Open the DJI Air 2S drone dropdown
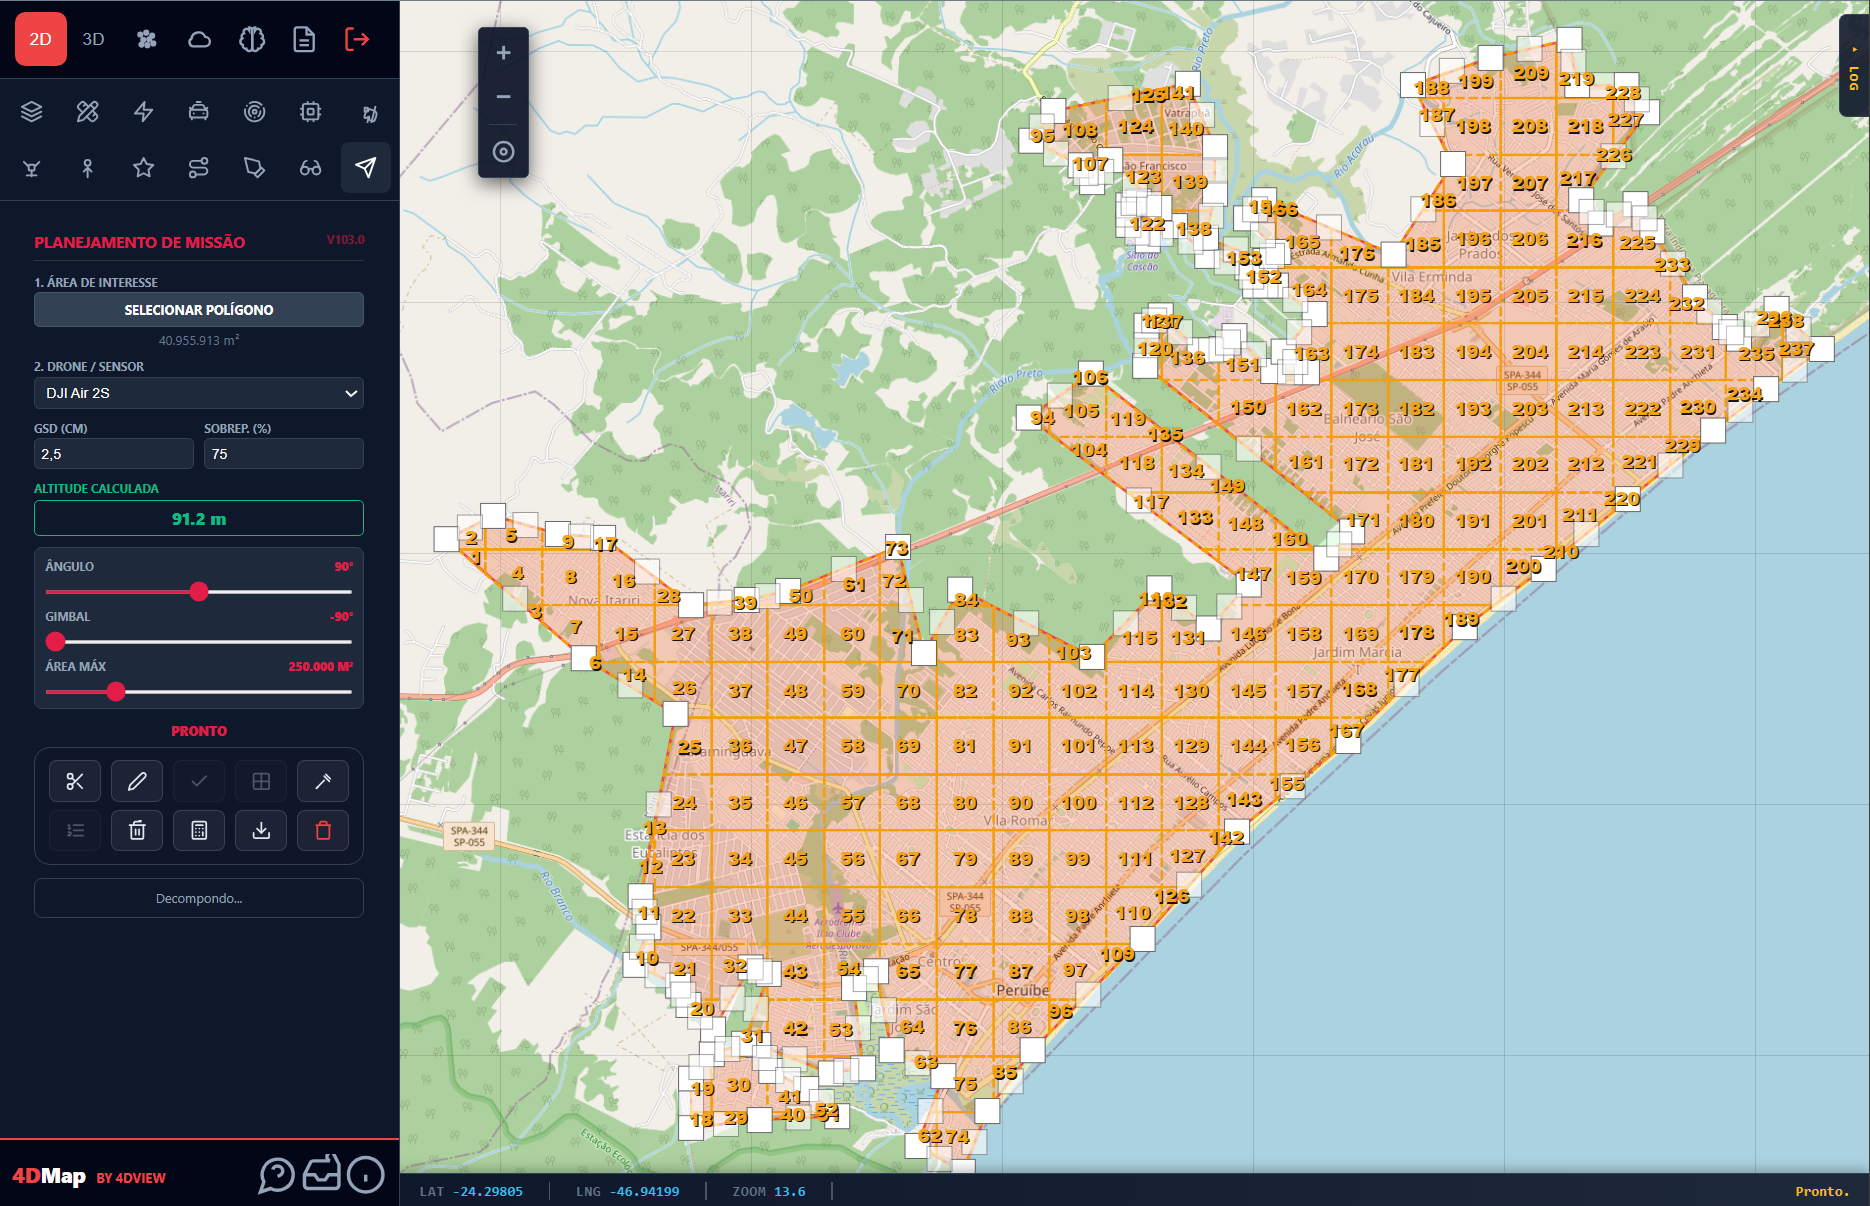The width and height of the screenshot is (1870, 1206). click(199, 393)
